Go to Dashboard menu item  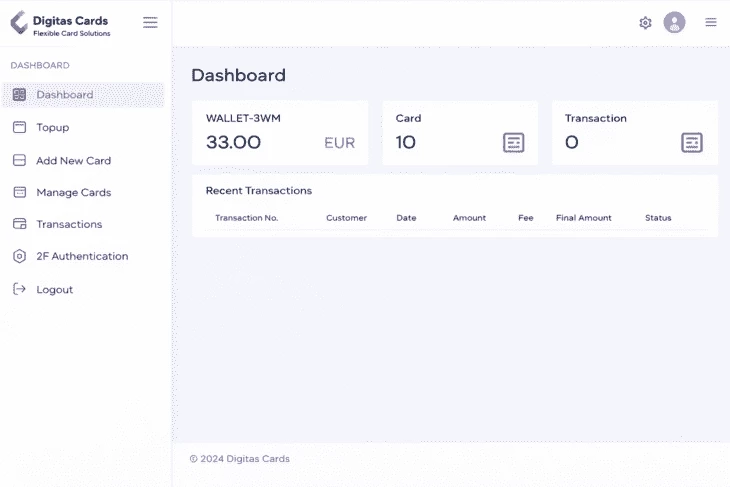pyautogui.click(x=83, y=95)
